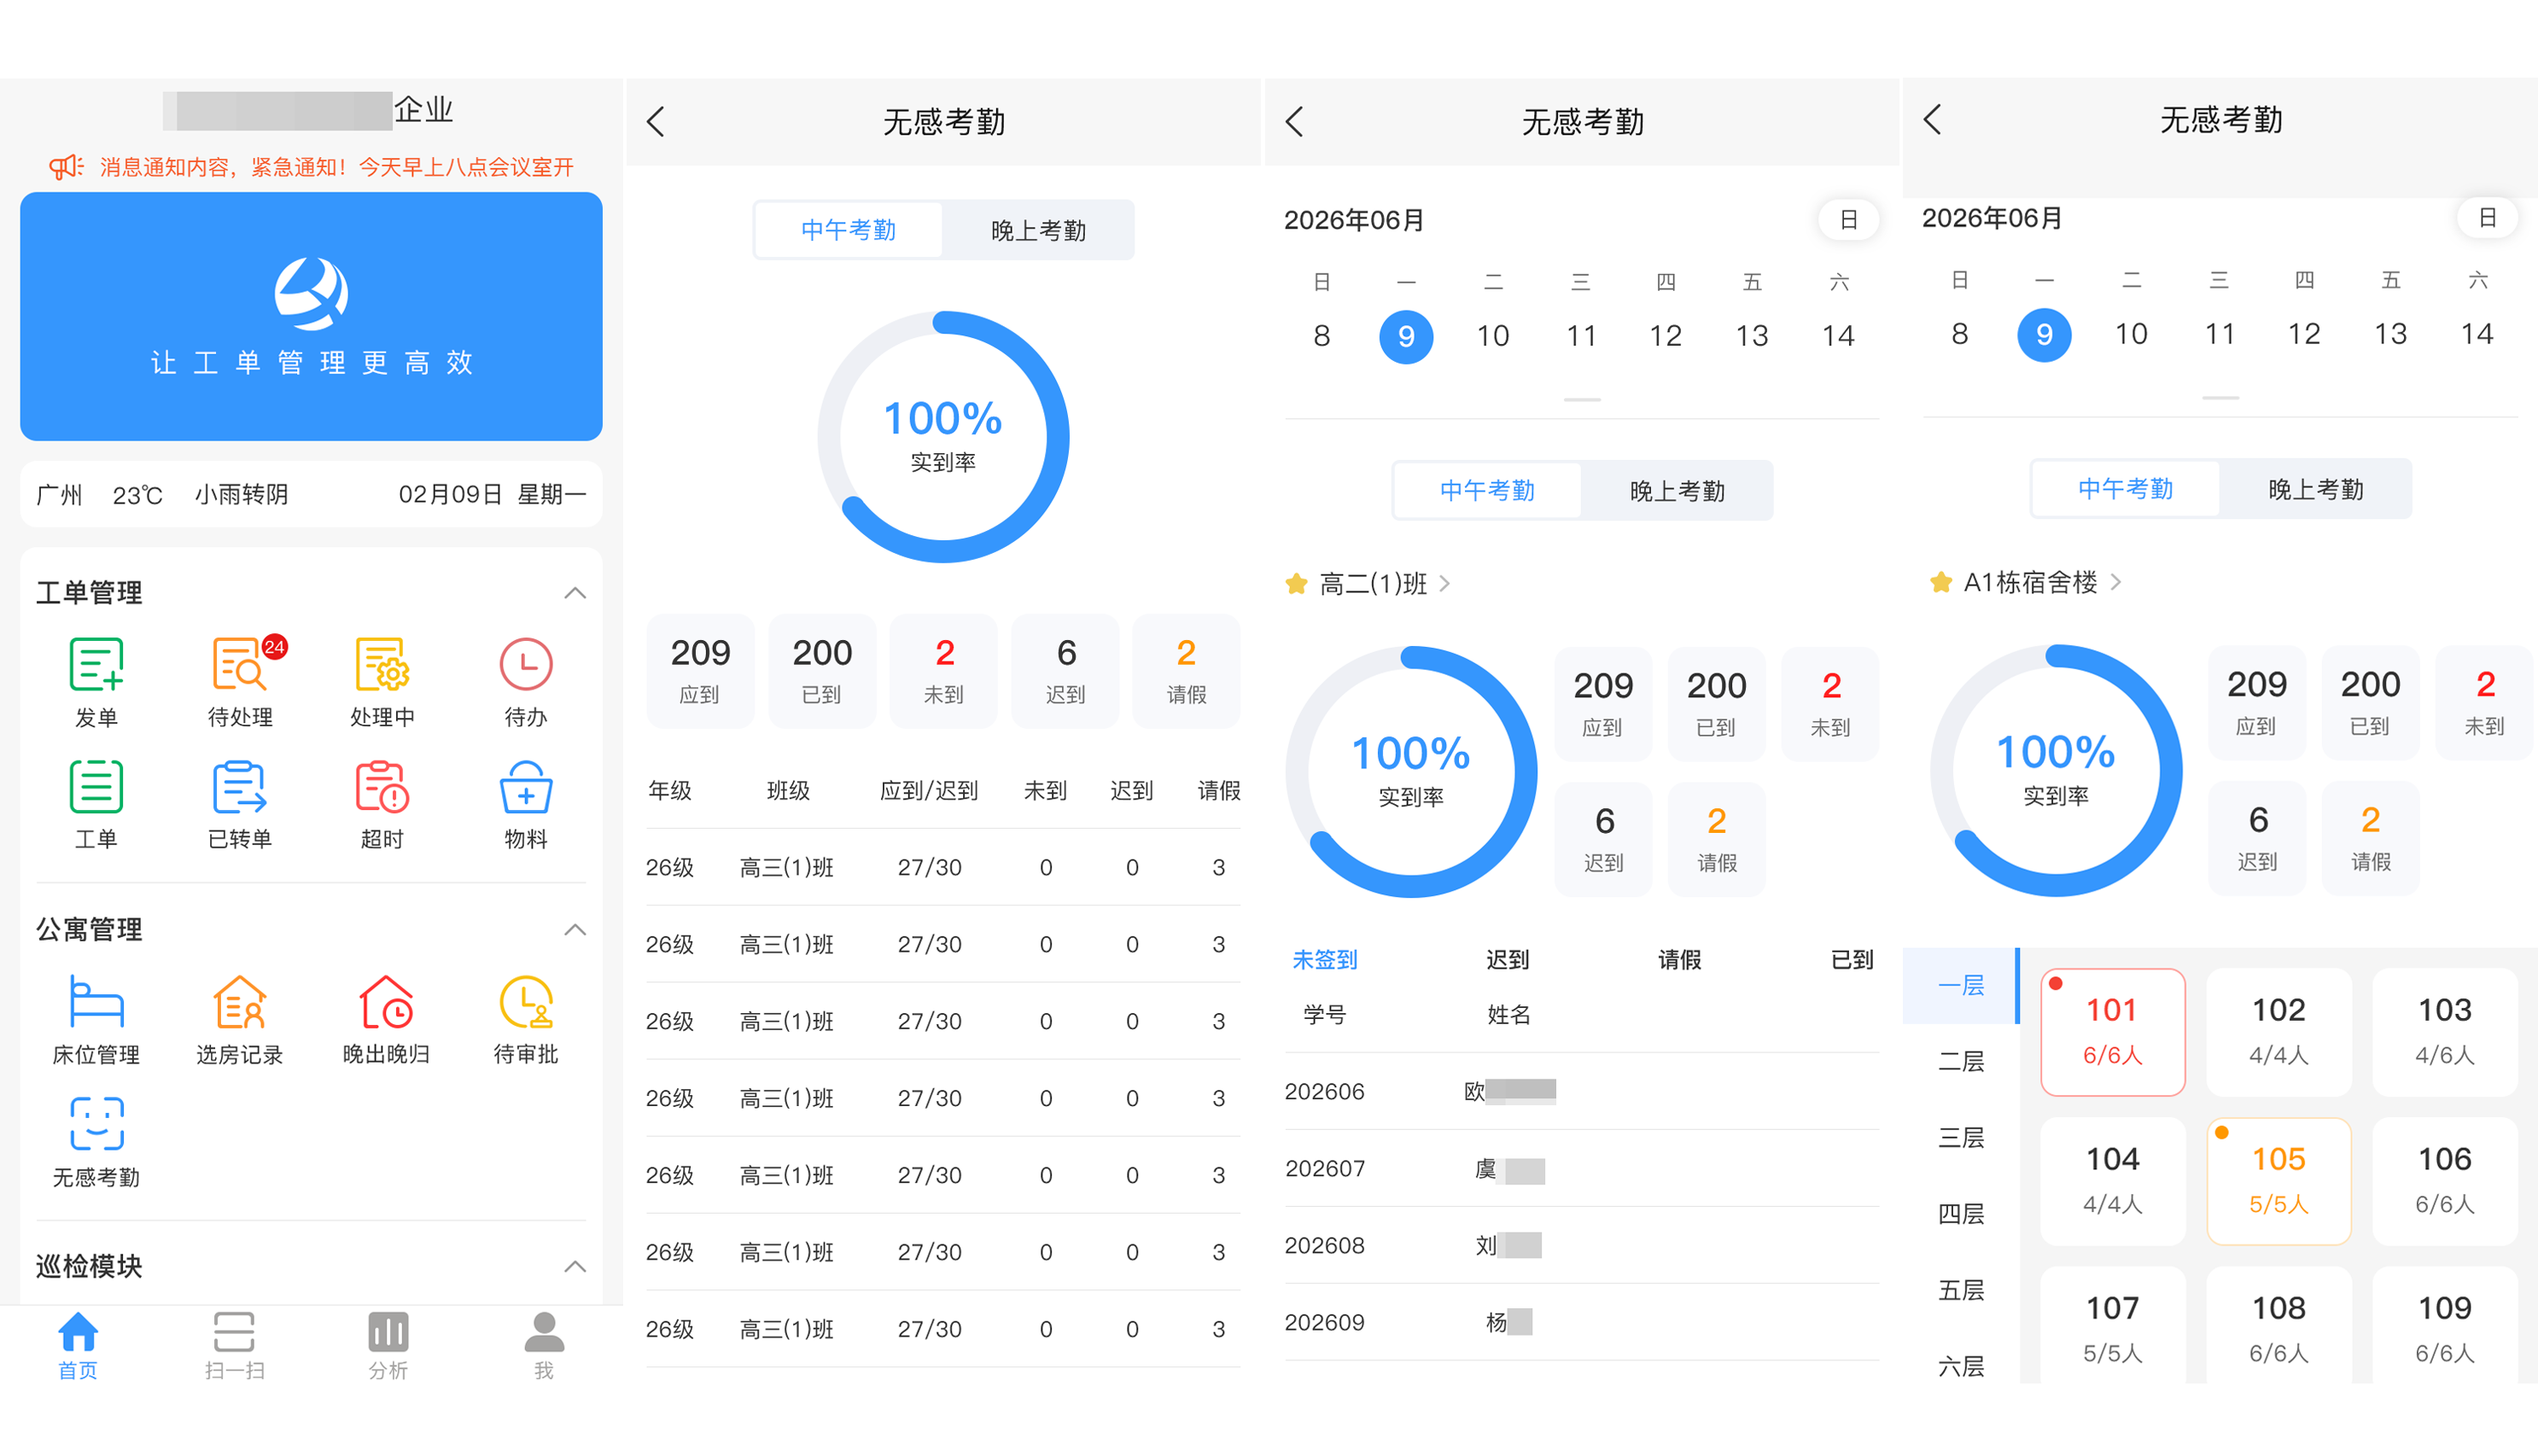Select 中午考勤 in the class screen

pyautogui.click(x=1487, y=490)
